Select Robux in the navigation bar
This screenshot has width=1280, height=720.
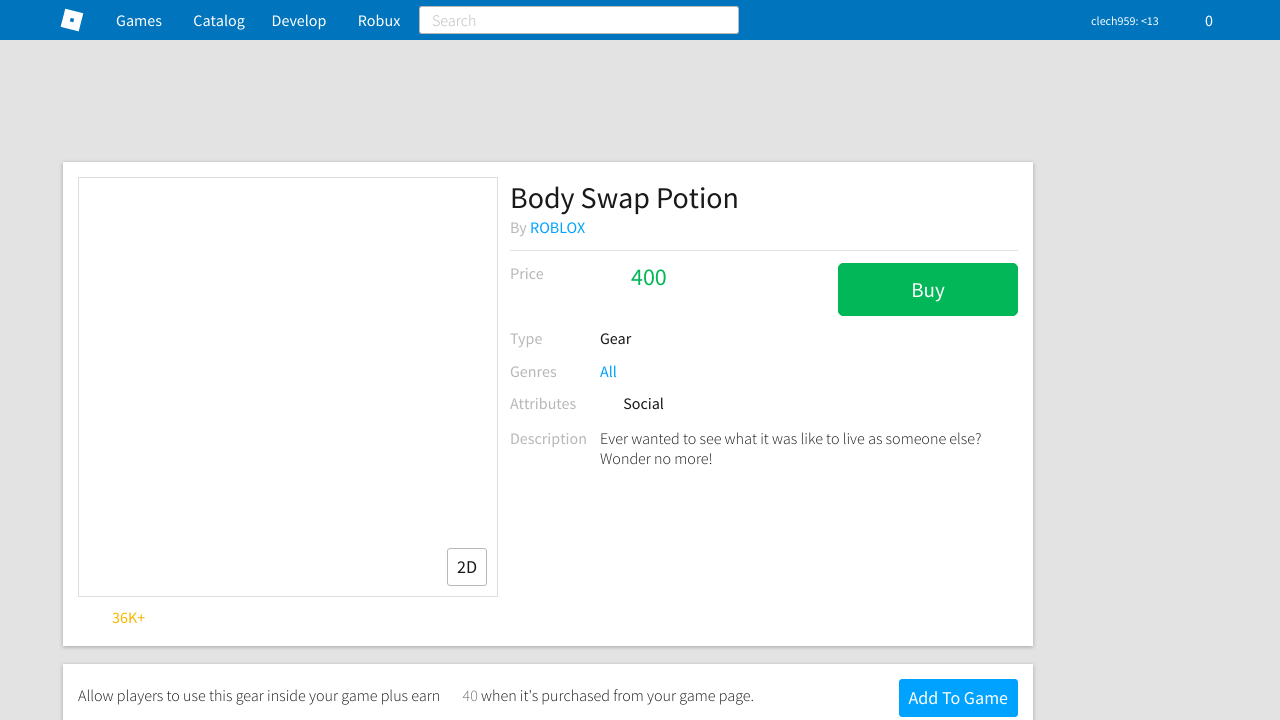pos(379,20)
